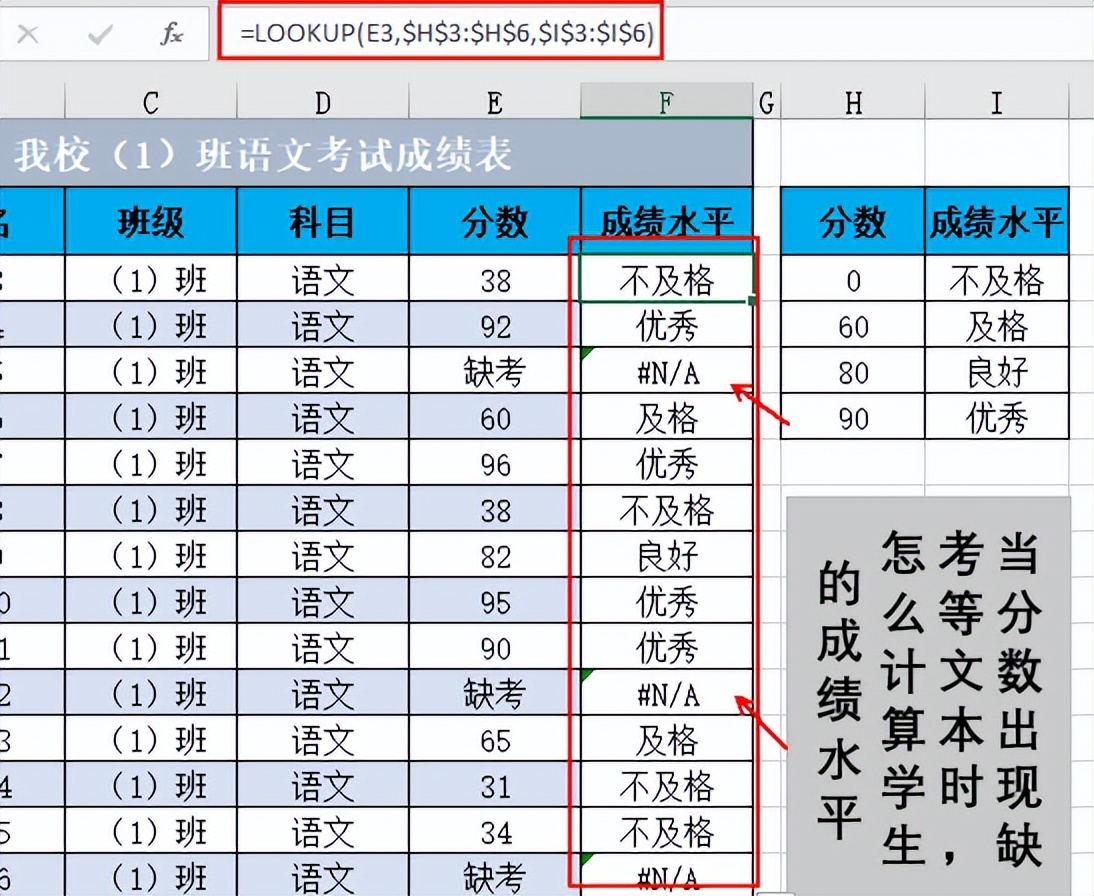Select the score cell 96
The width and height of the screenshot is (1094, 896).
(495, 464)
